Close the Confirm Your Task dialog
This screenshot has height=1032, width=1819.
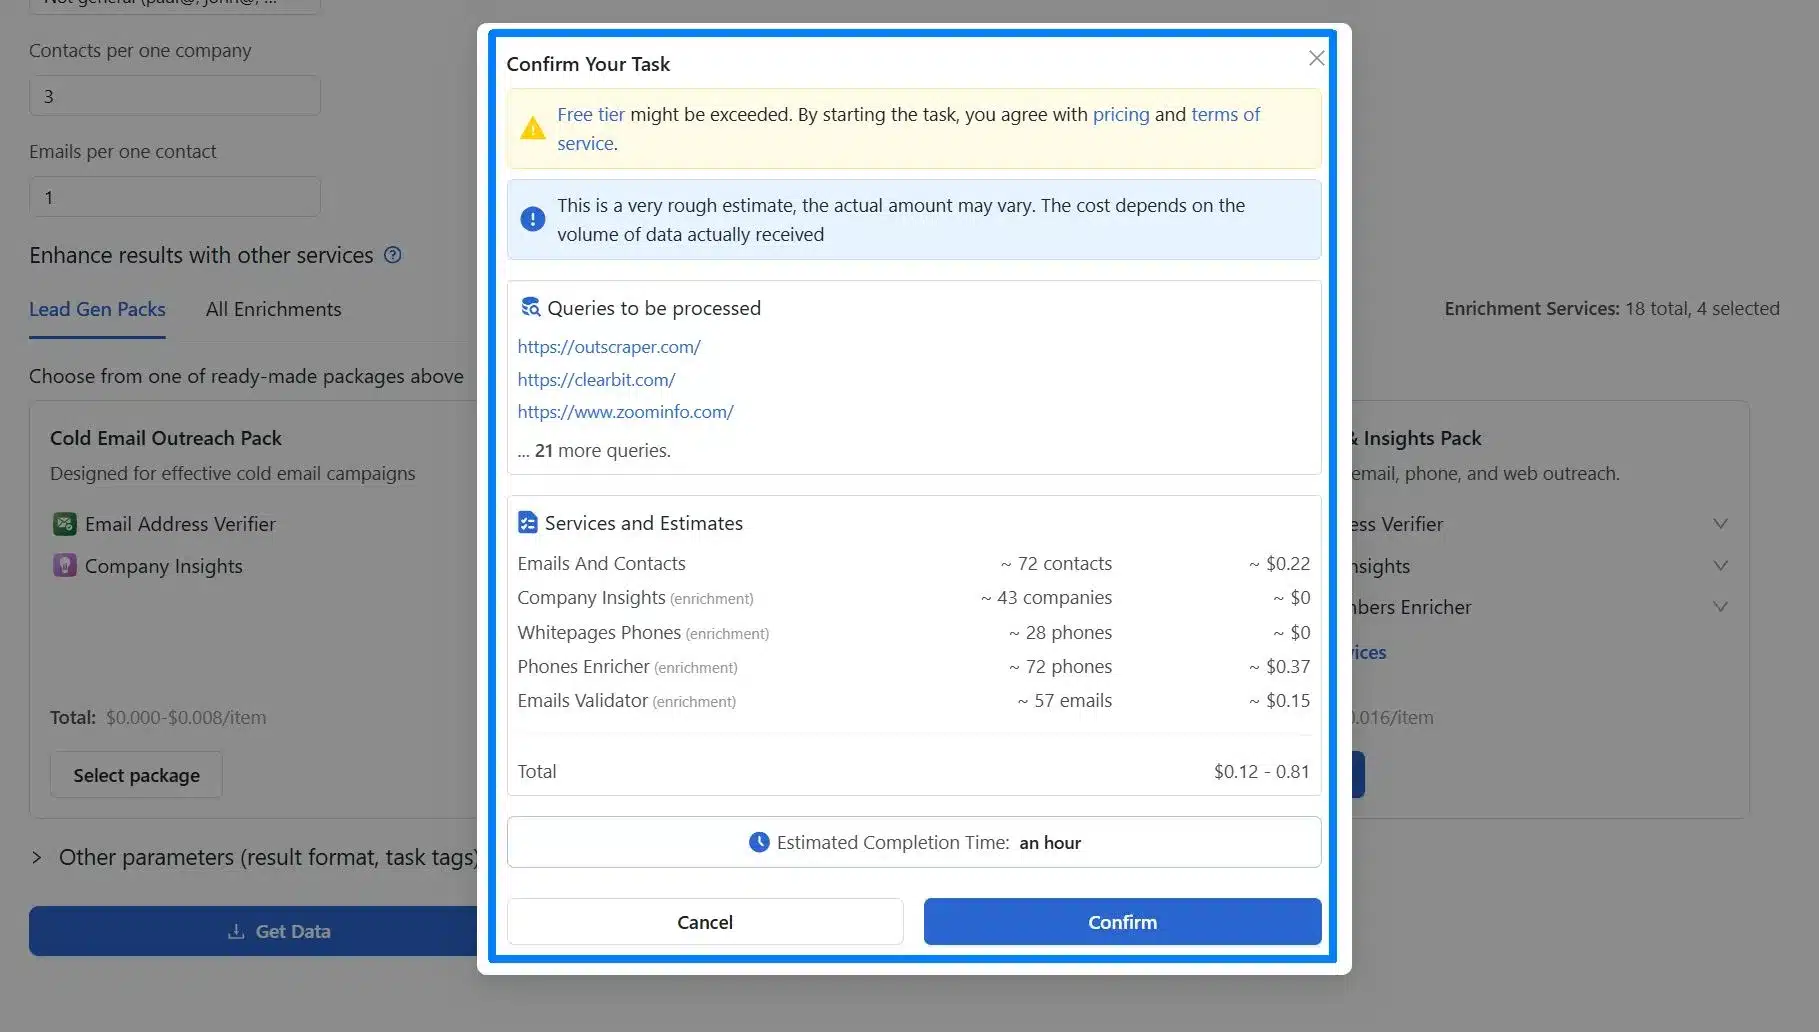[x=1316, y=59]
